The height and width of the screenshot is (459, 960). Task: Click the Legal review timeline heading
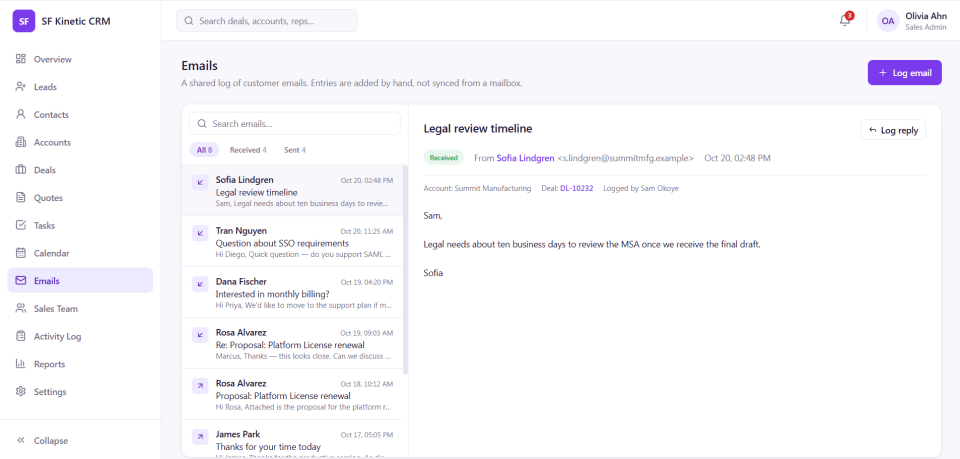coord(478,129)
